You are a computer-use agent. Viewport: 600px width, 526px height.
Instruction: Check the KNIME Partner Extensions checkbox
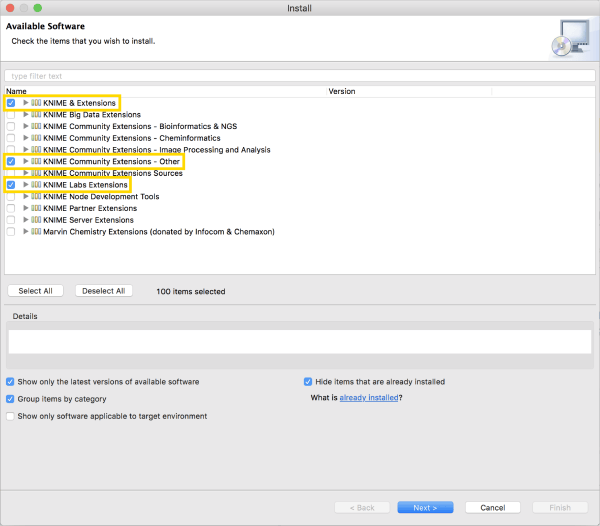(11, 208)
